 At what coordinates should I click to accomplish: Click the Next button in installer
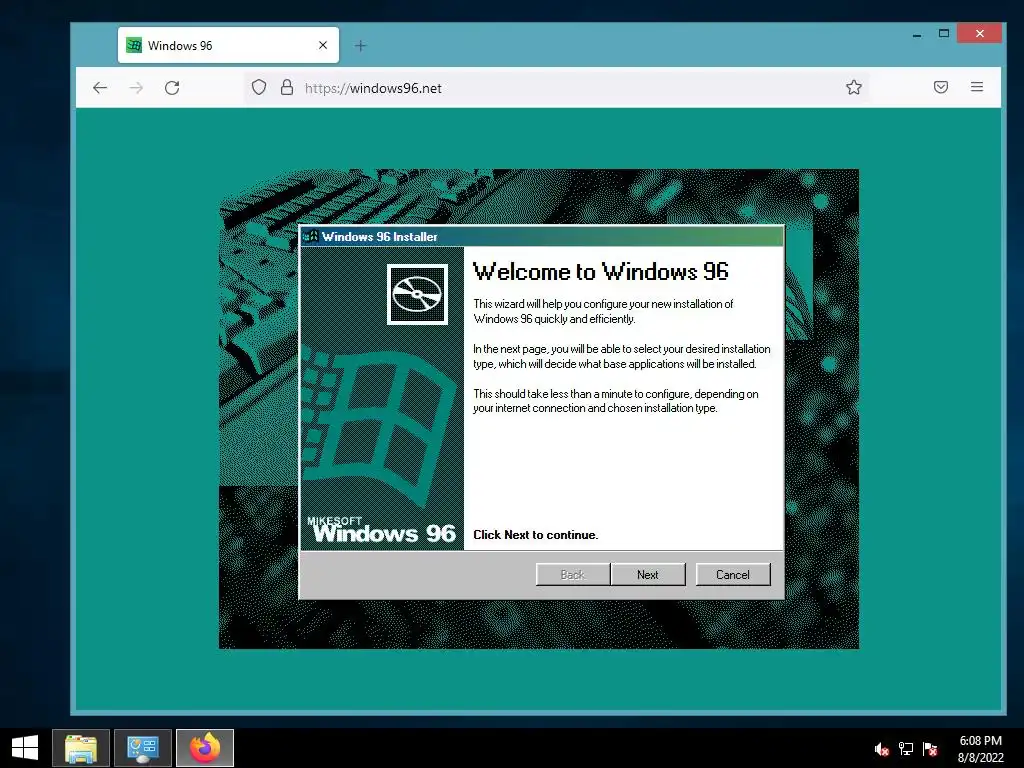(648, 574)
